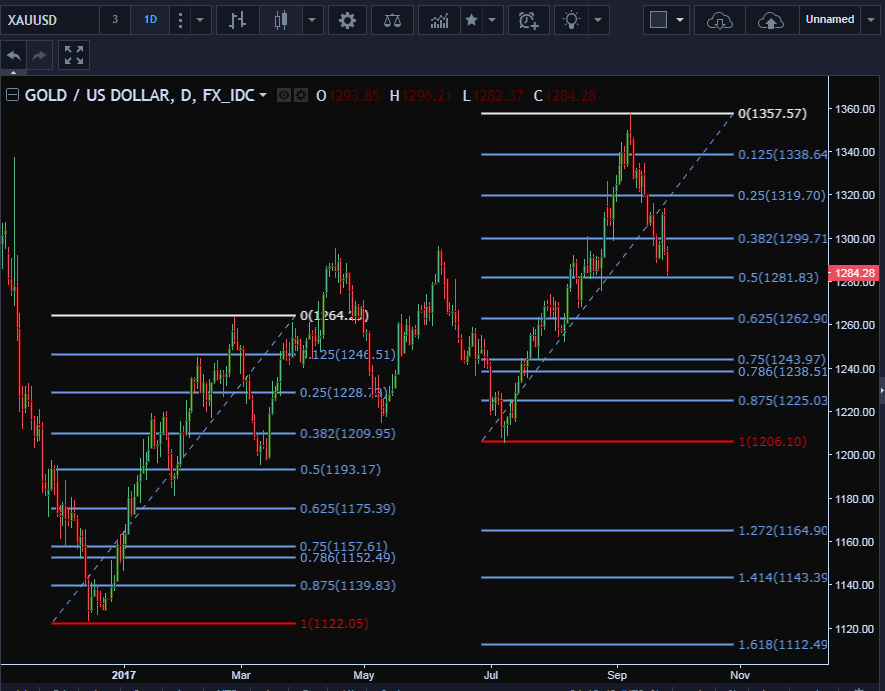Open the chart properties gear settings
This screenshot has height=691, width=885.
[347, 20]
